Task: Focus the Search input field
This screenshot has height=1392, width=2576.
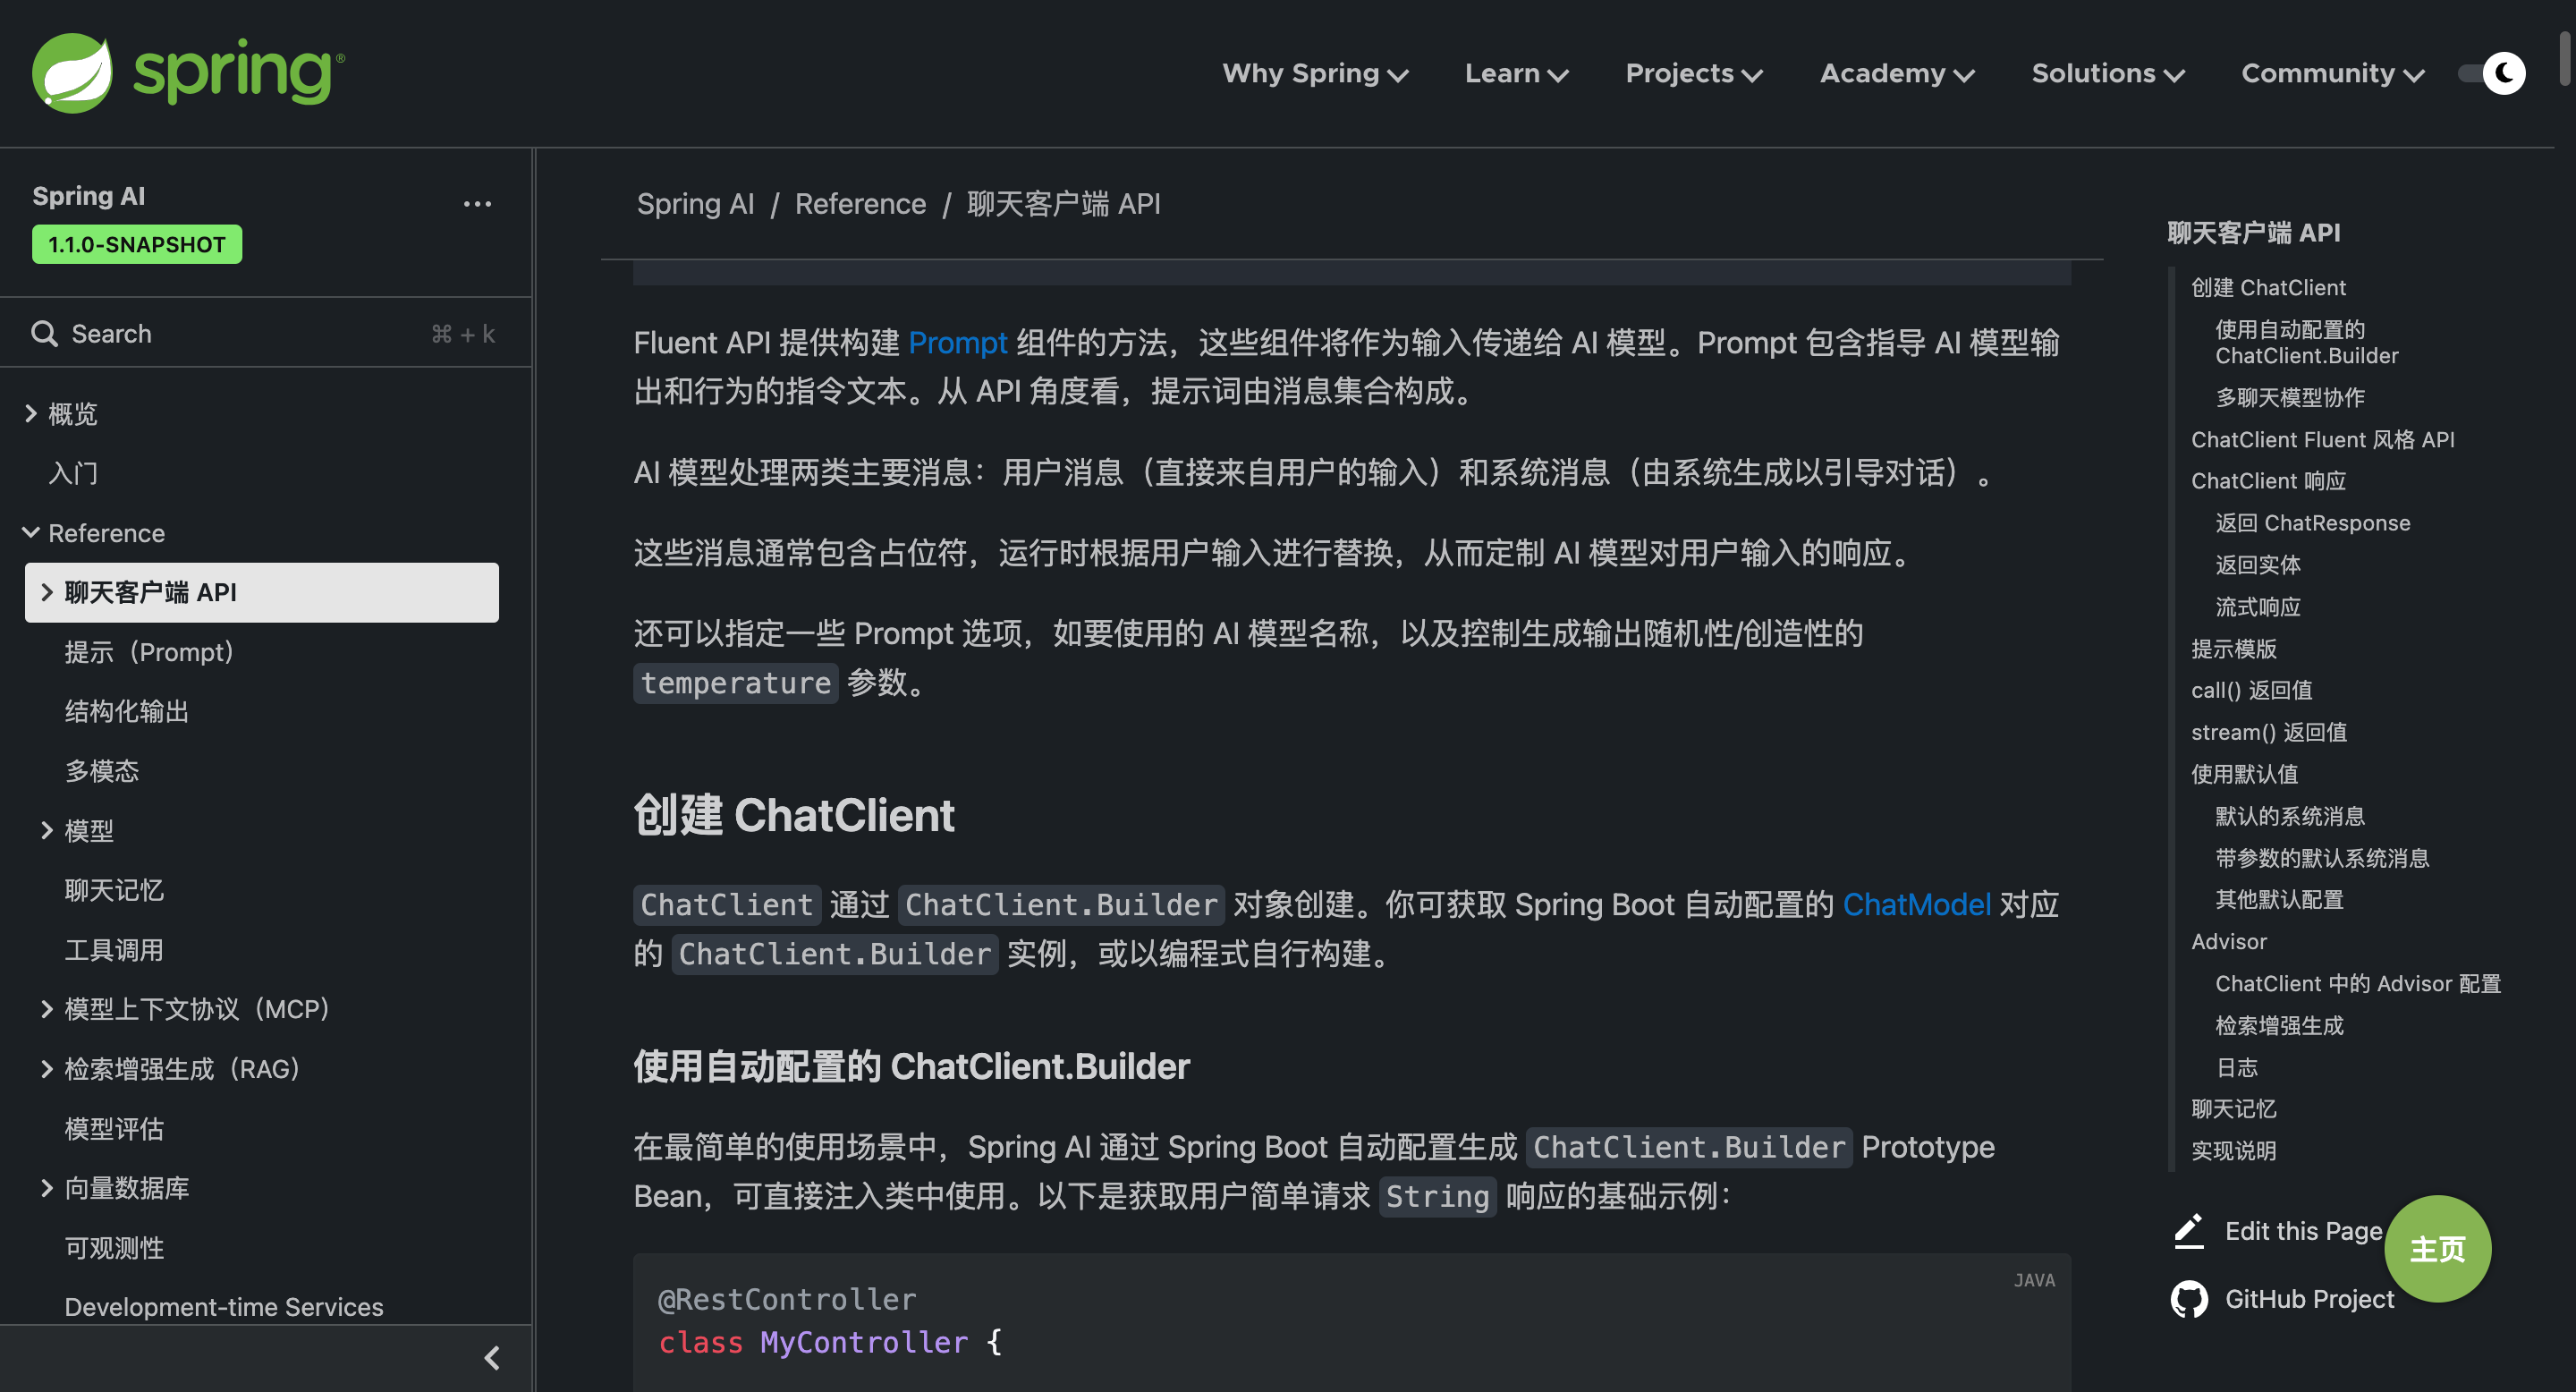Action: pos(265,333)
